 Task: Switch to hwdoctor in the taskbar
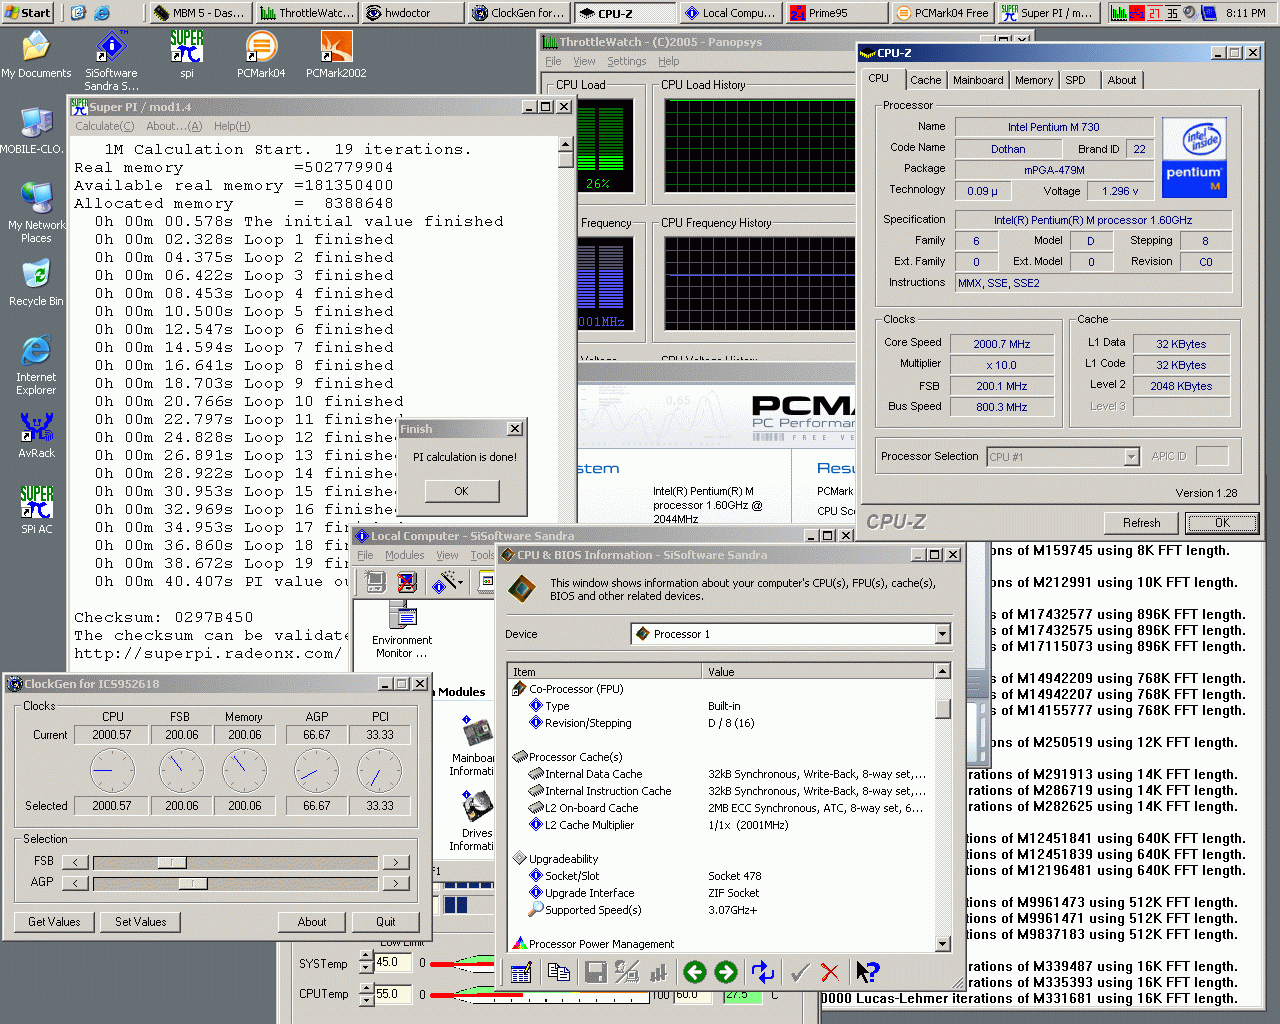412,13
